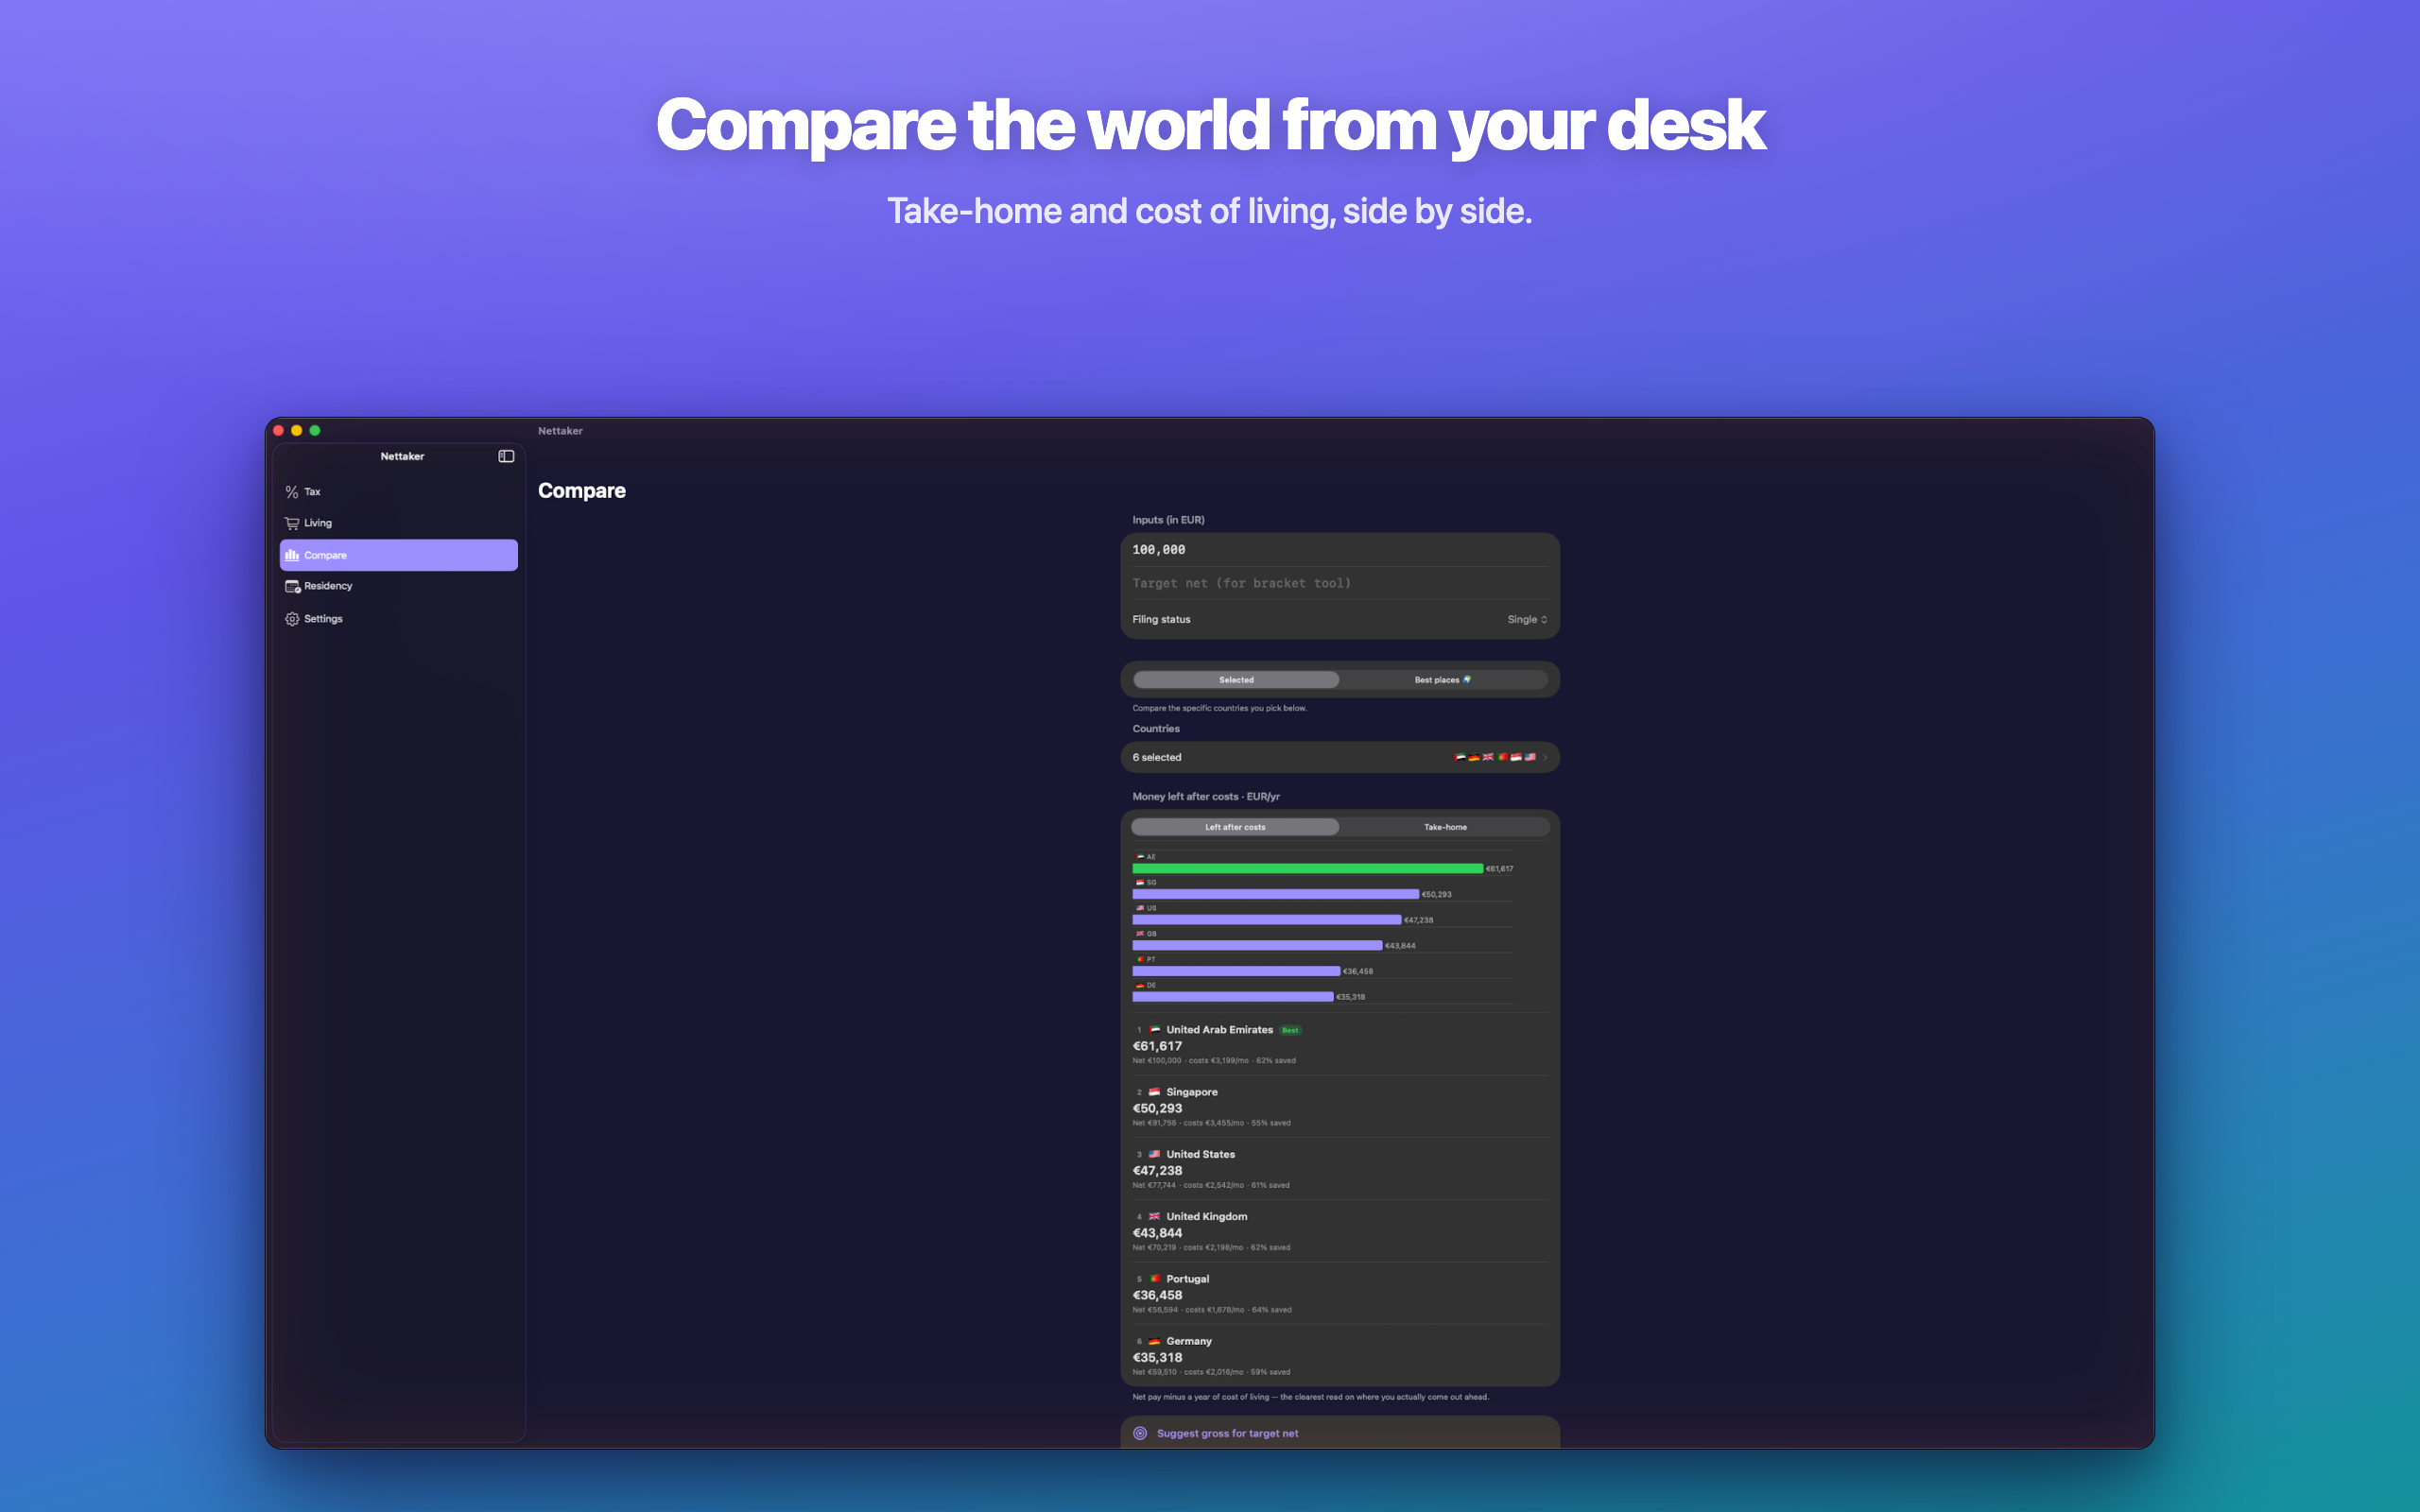Click the gross income field showing 100,000

(1340, 550)
